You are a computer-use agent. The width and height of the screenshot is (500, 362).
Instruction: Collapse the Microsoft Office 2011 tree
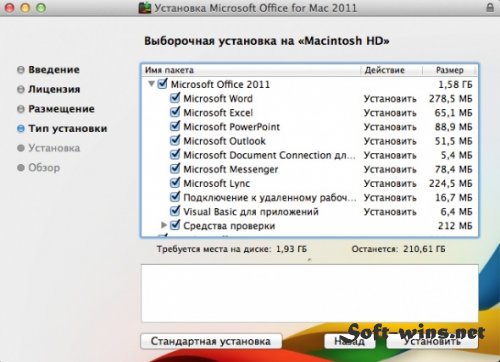(x=151, y=84)
